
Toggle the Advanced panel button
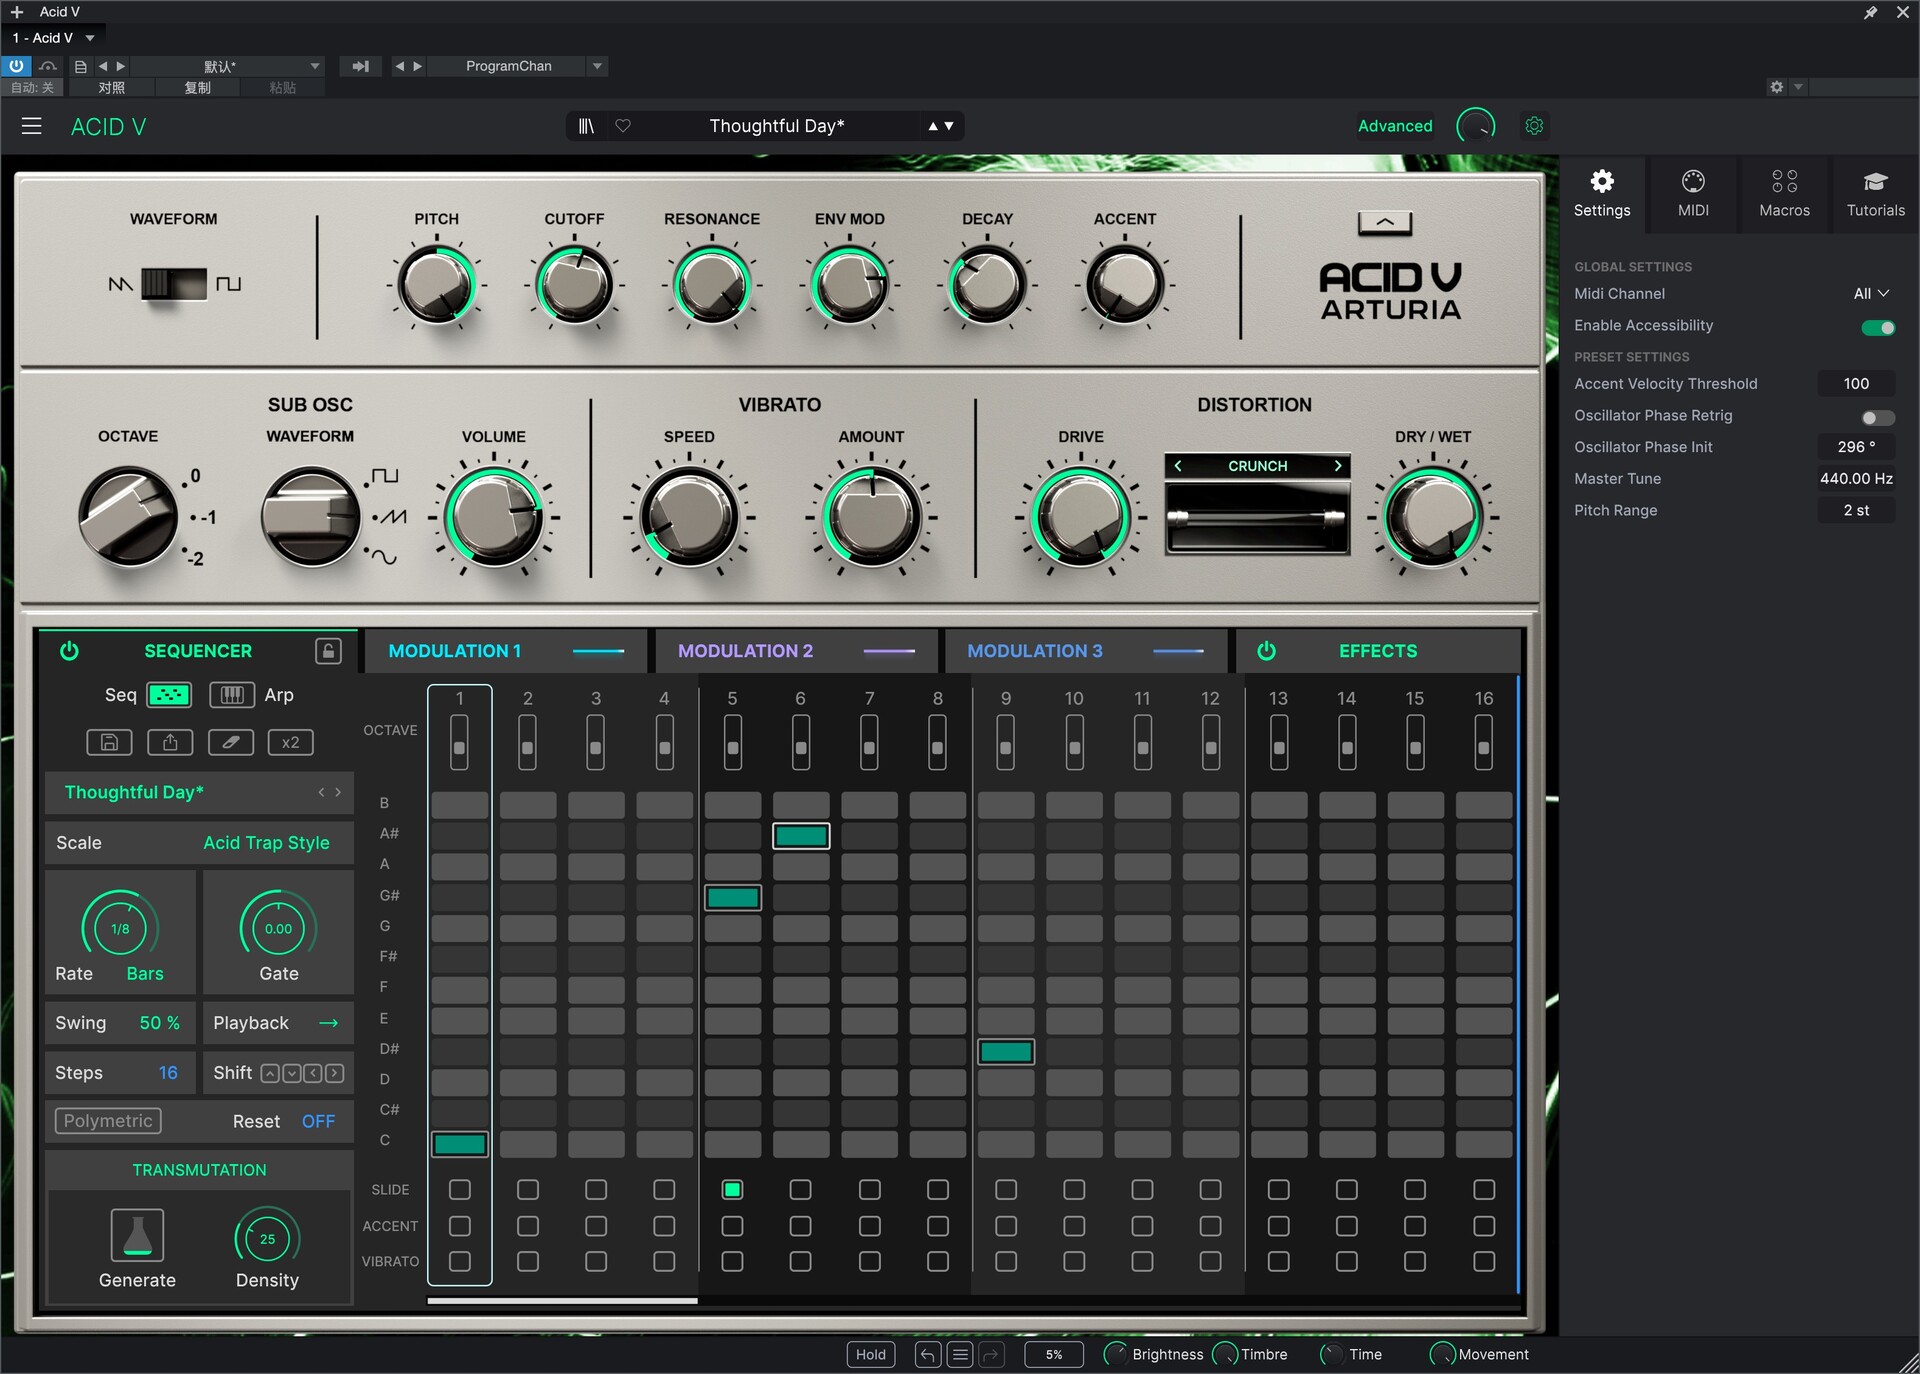tap(1395, 126)
